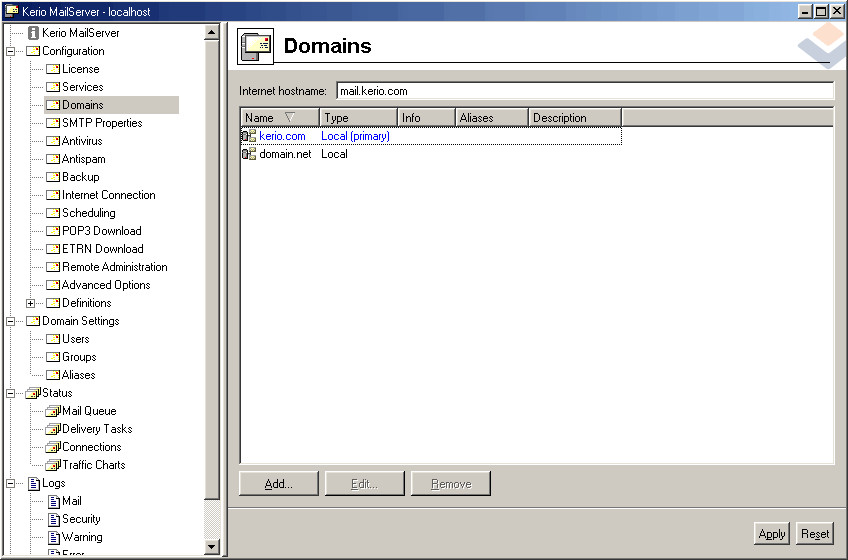The width and height of the screenshot is (848, 560).
Task: Click the Mail Queue stacked icon
Action: 53,411
